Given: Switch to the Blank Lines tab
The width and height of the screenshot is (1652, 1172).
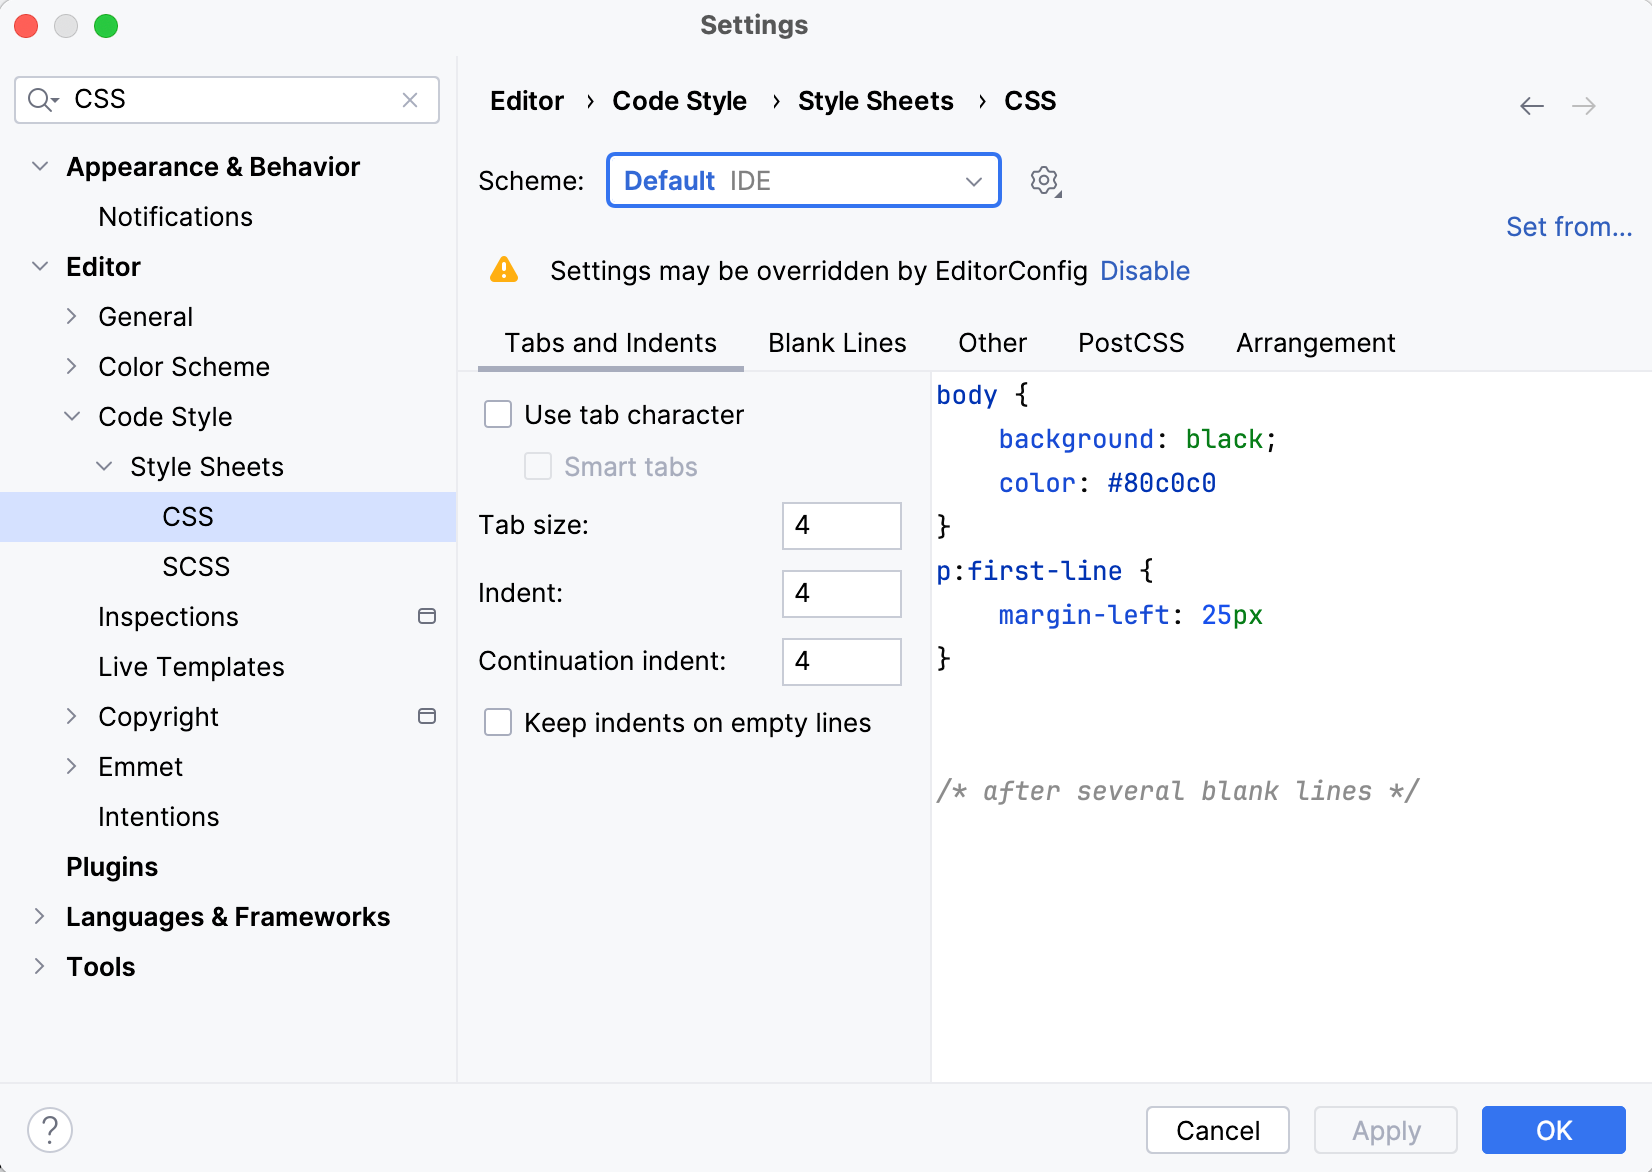Looking at the screenshot, I should point(836,343).
